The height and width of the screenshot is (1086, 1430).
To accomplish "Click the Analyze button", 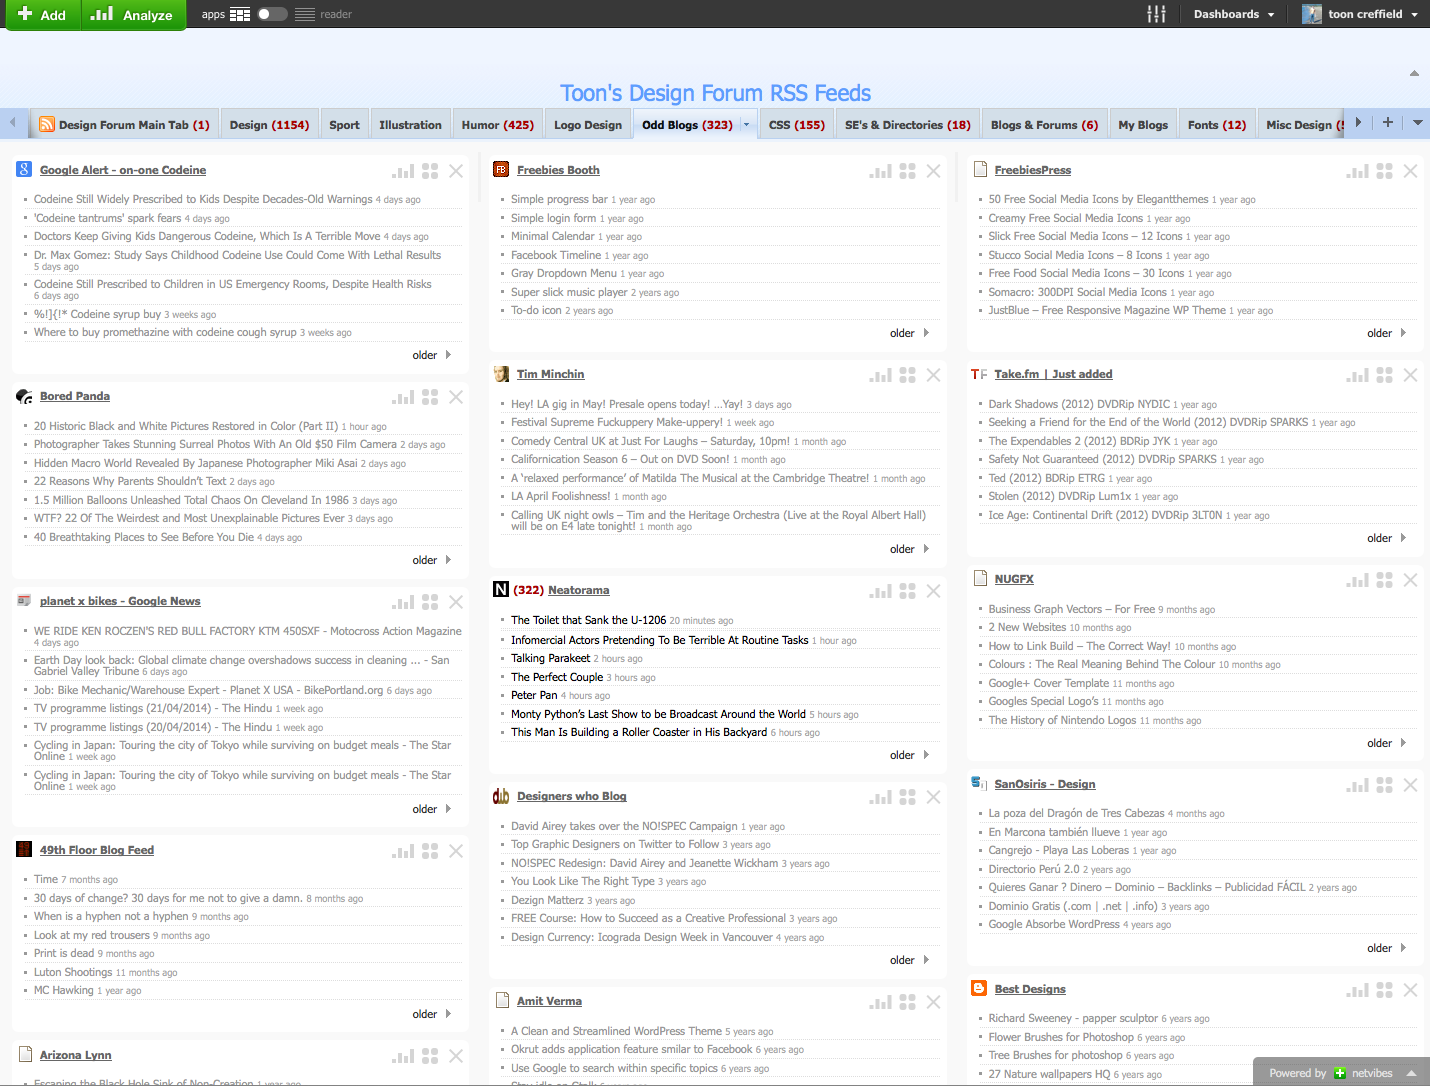I will pyautogui.click(x=132, y=15).
